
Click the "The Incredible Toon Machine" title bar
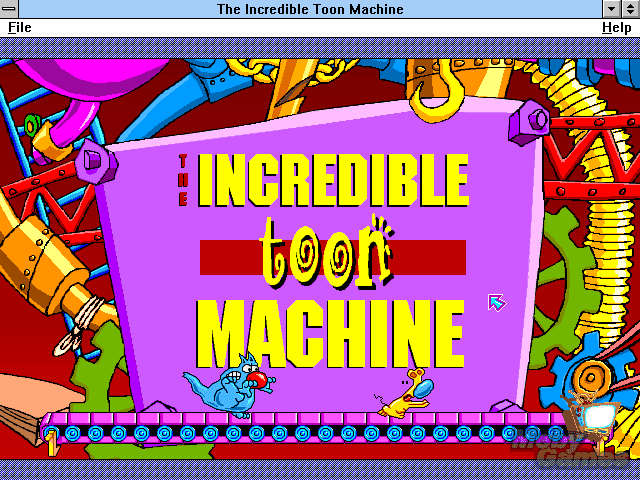[310, 9]
